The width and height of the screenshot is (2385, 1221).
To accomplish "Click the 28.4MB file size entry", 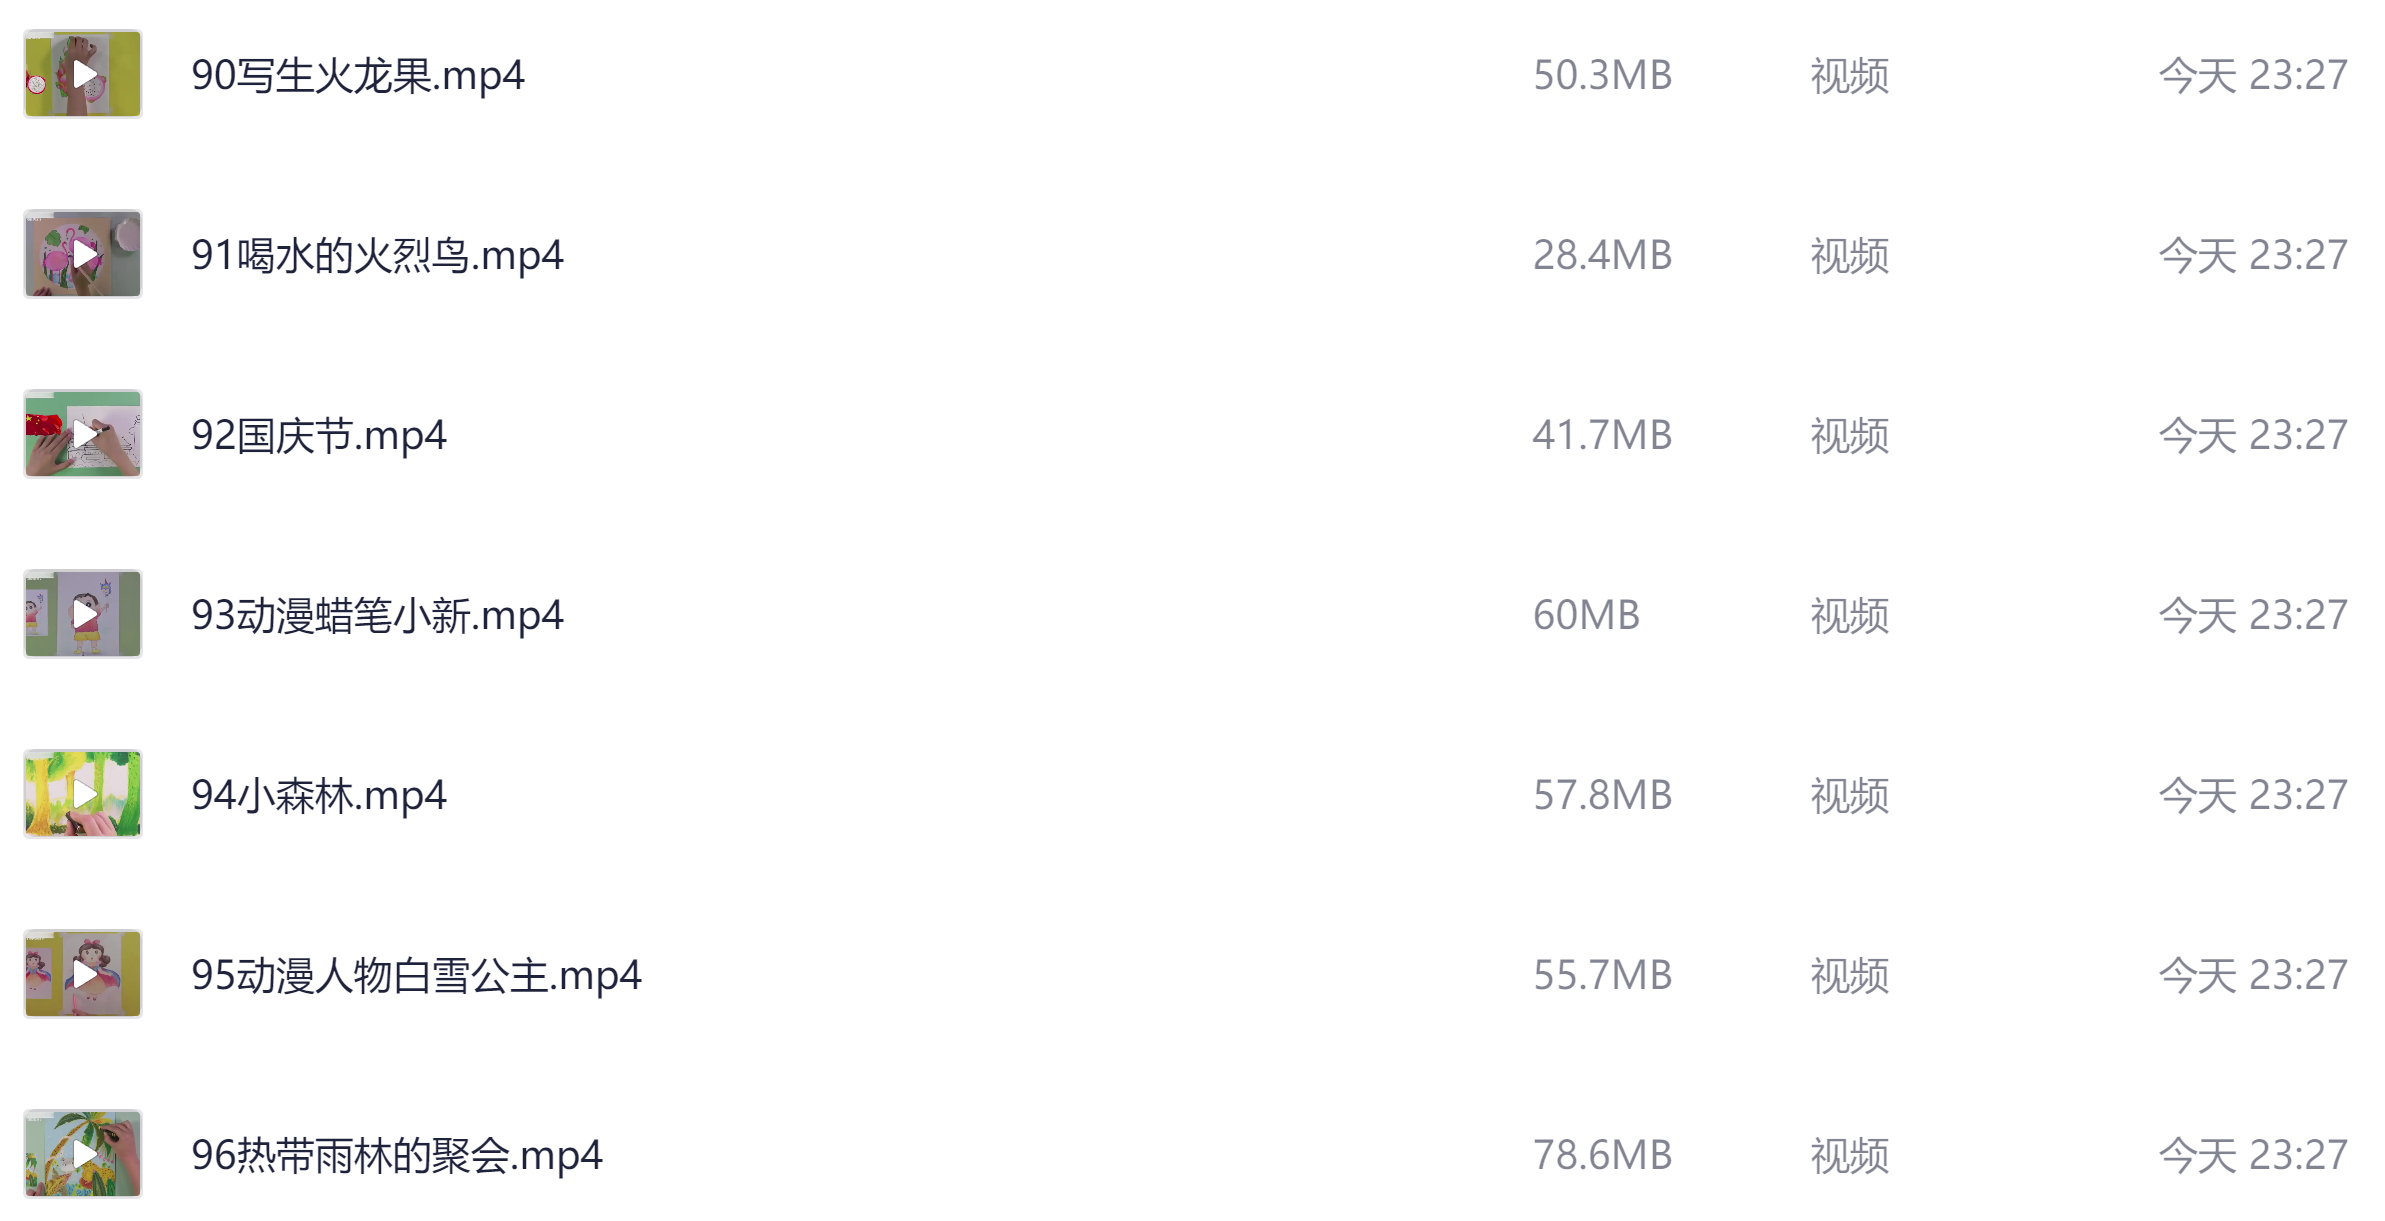I will tap(1602, 255).
